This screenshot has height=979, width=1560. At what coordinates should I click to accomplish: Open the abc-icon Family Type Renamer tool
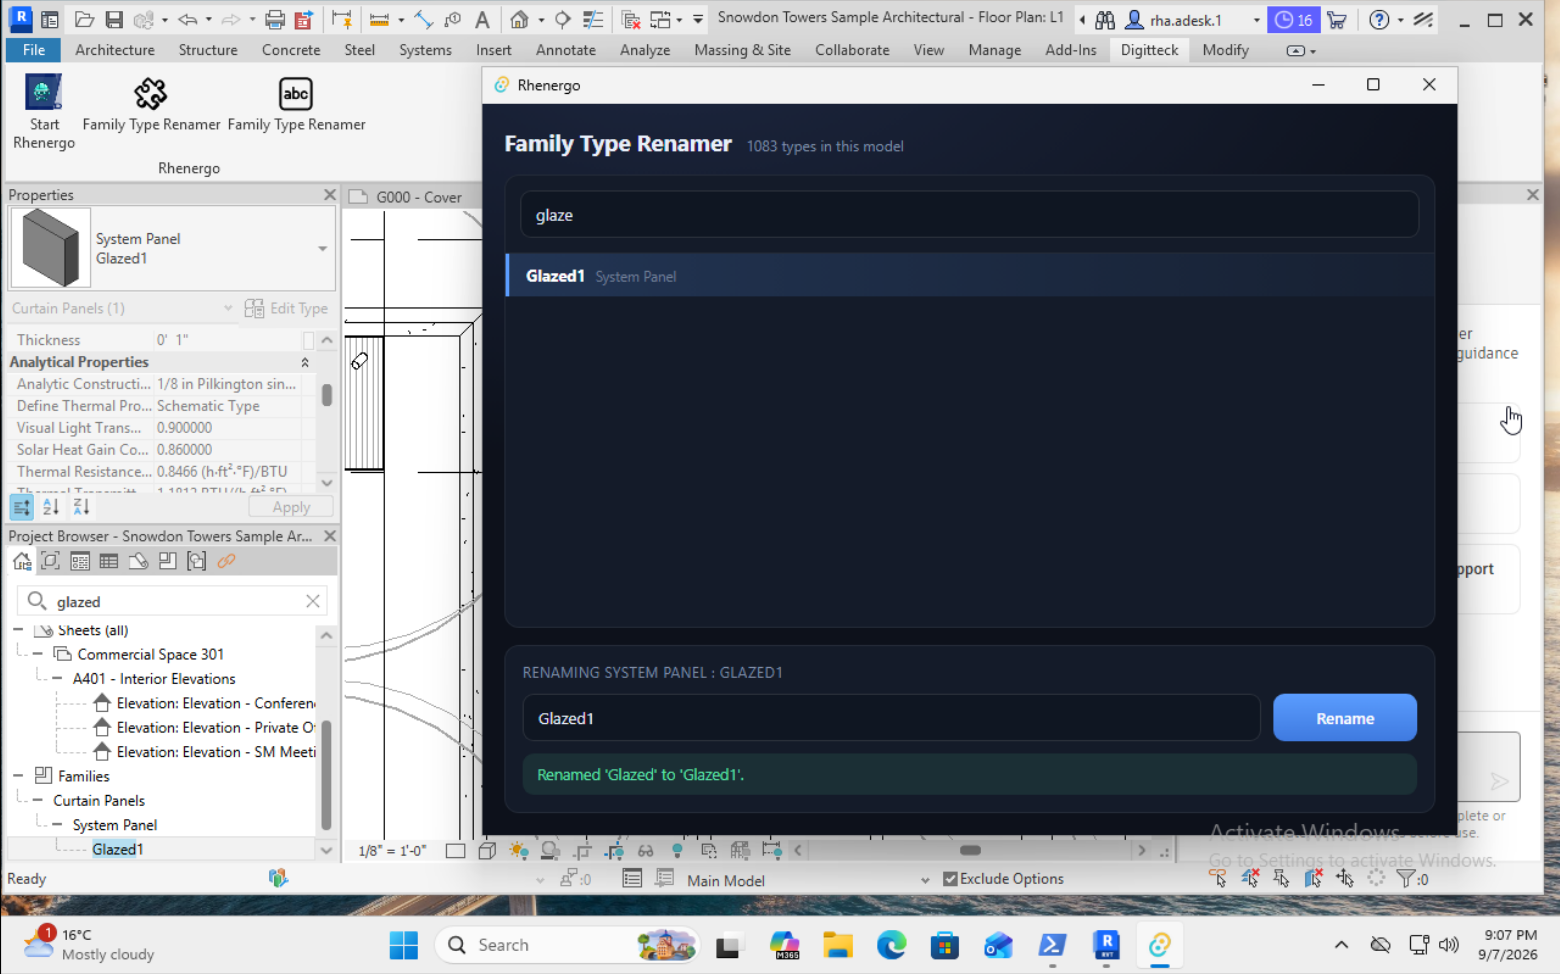point(296,104)
